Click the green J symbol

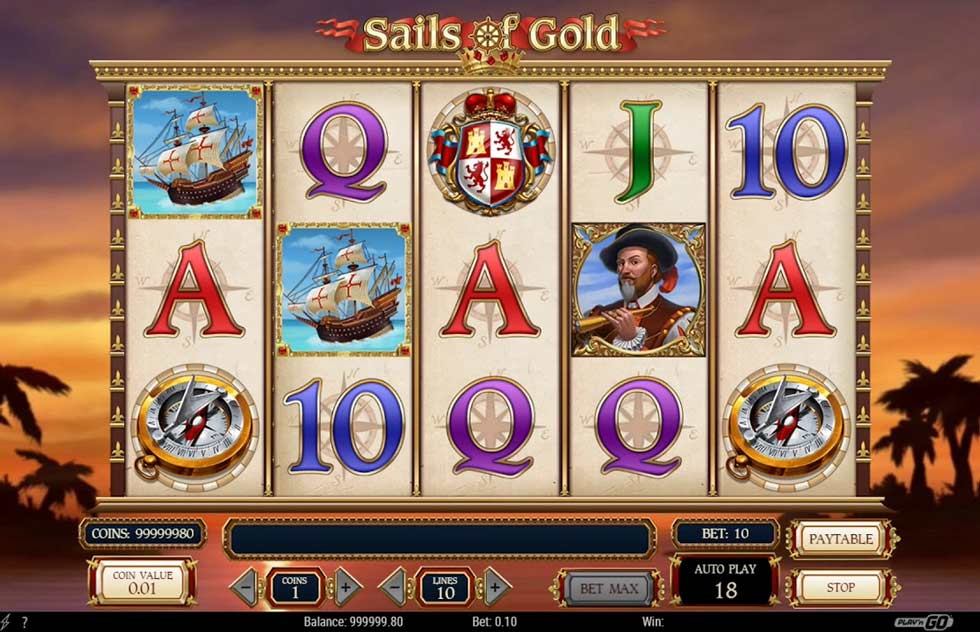click(639, 152)
